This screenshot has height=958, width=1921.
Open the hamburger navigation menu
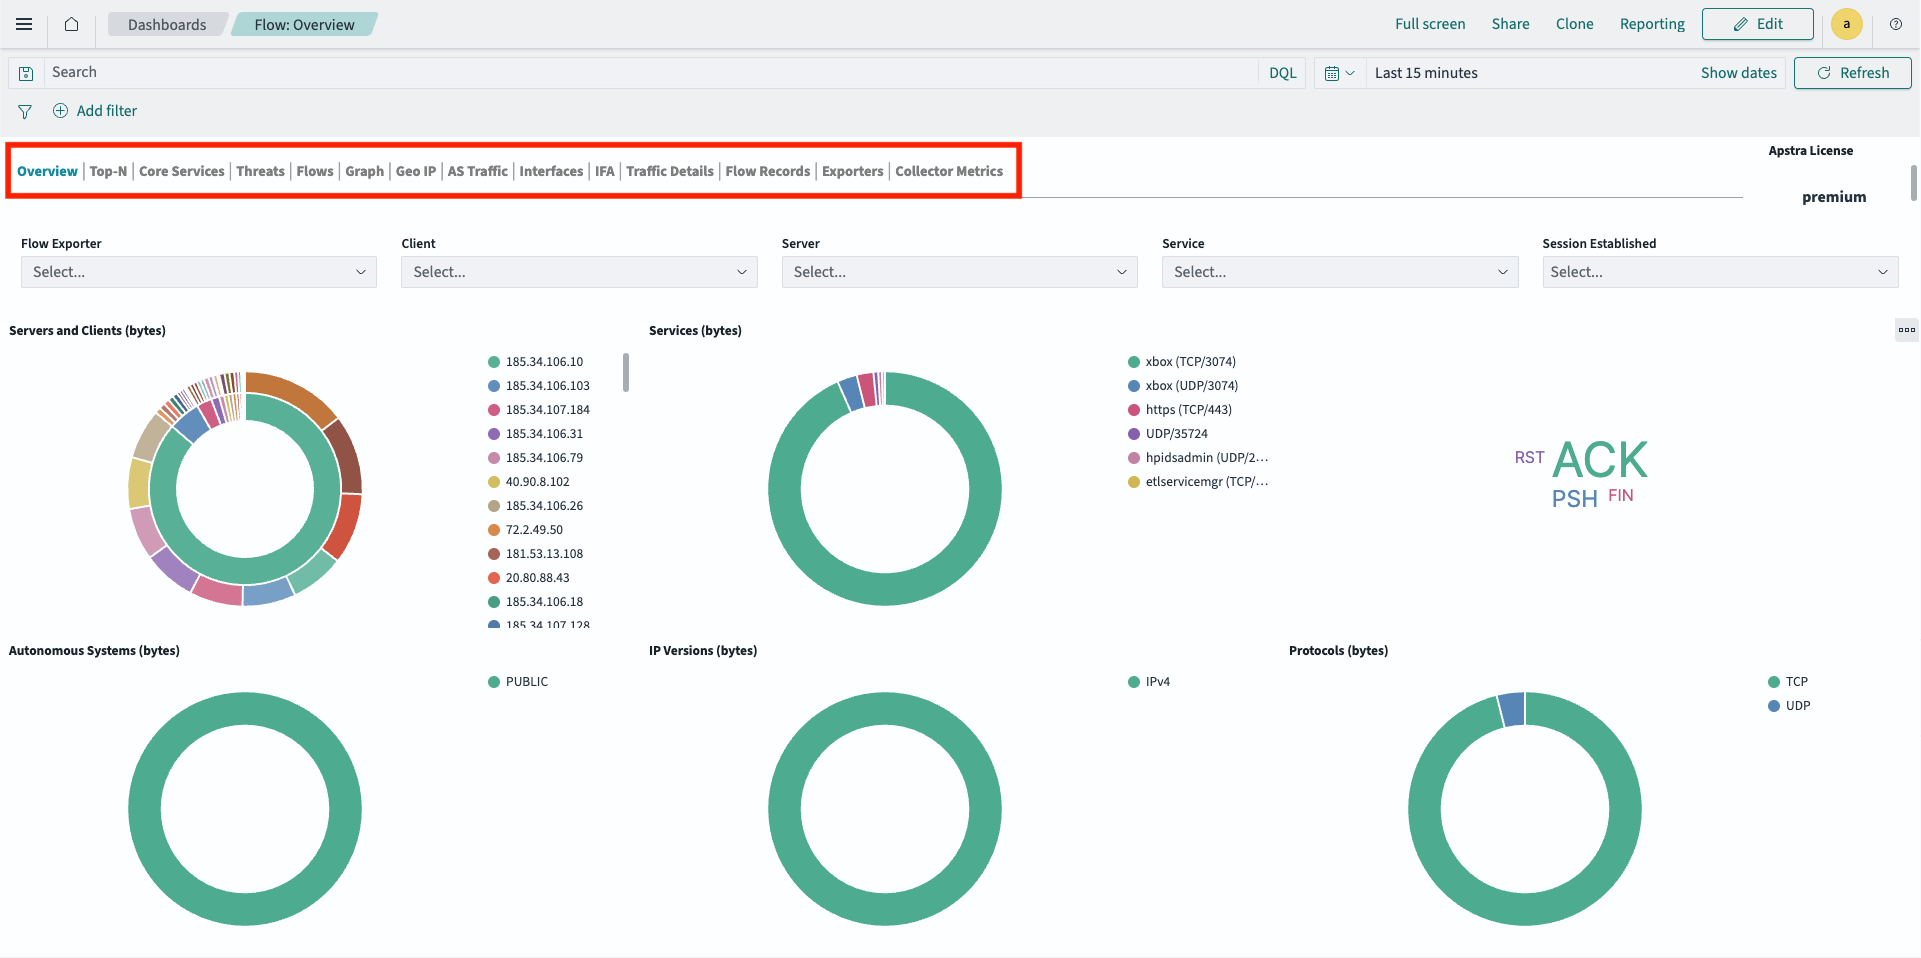(x=24, y=24)
